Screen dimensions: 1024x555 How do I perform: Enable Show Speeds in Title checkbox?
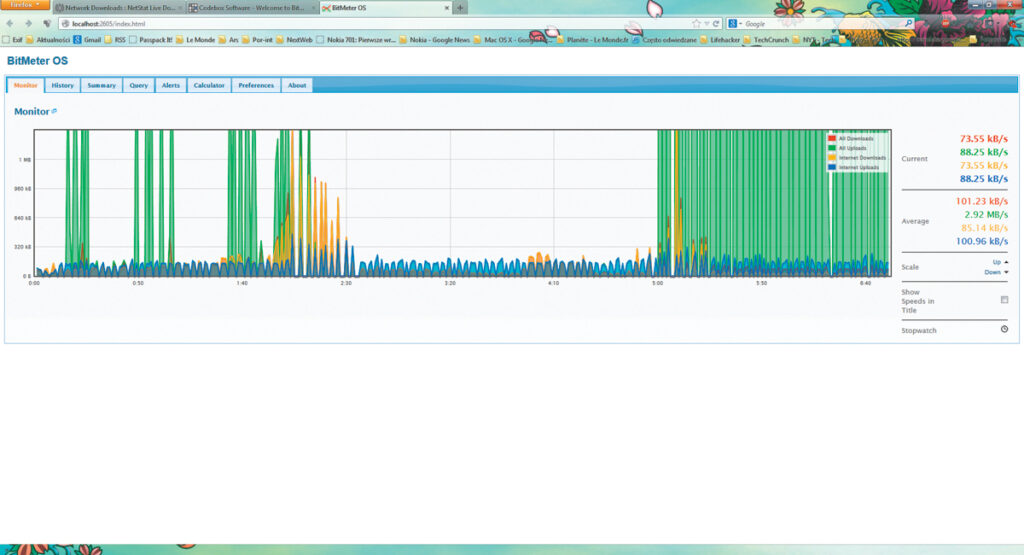pos(1004,299)
